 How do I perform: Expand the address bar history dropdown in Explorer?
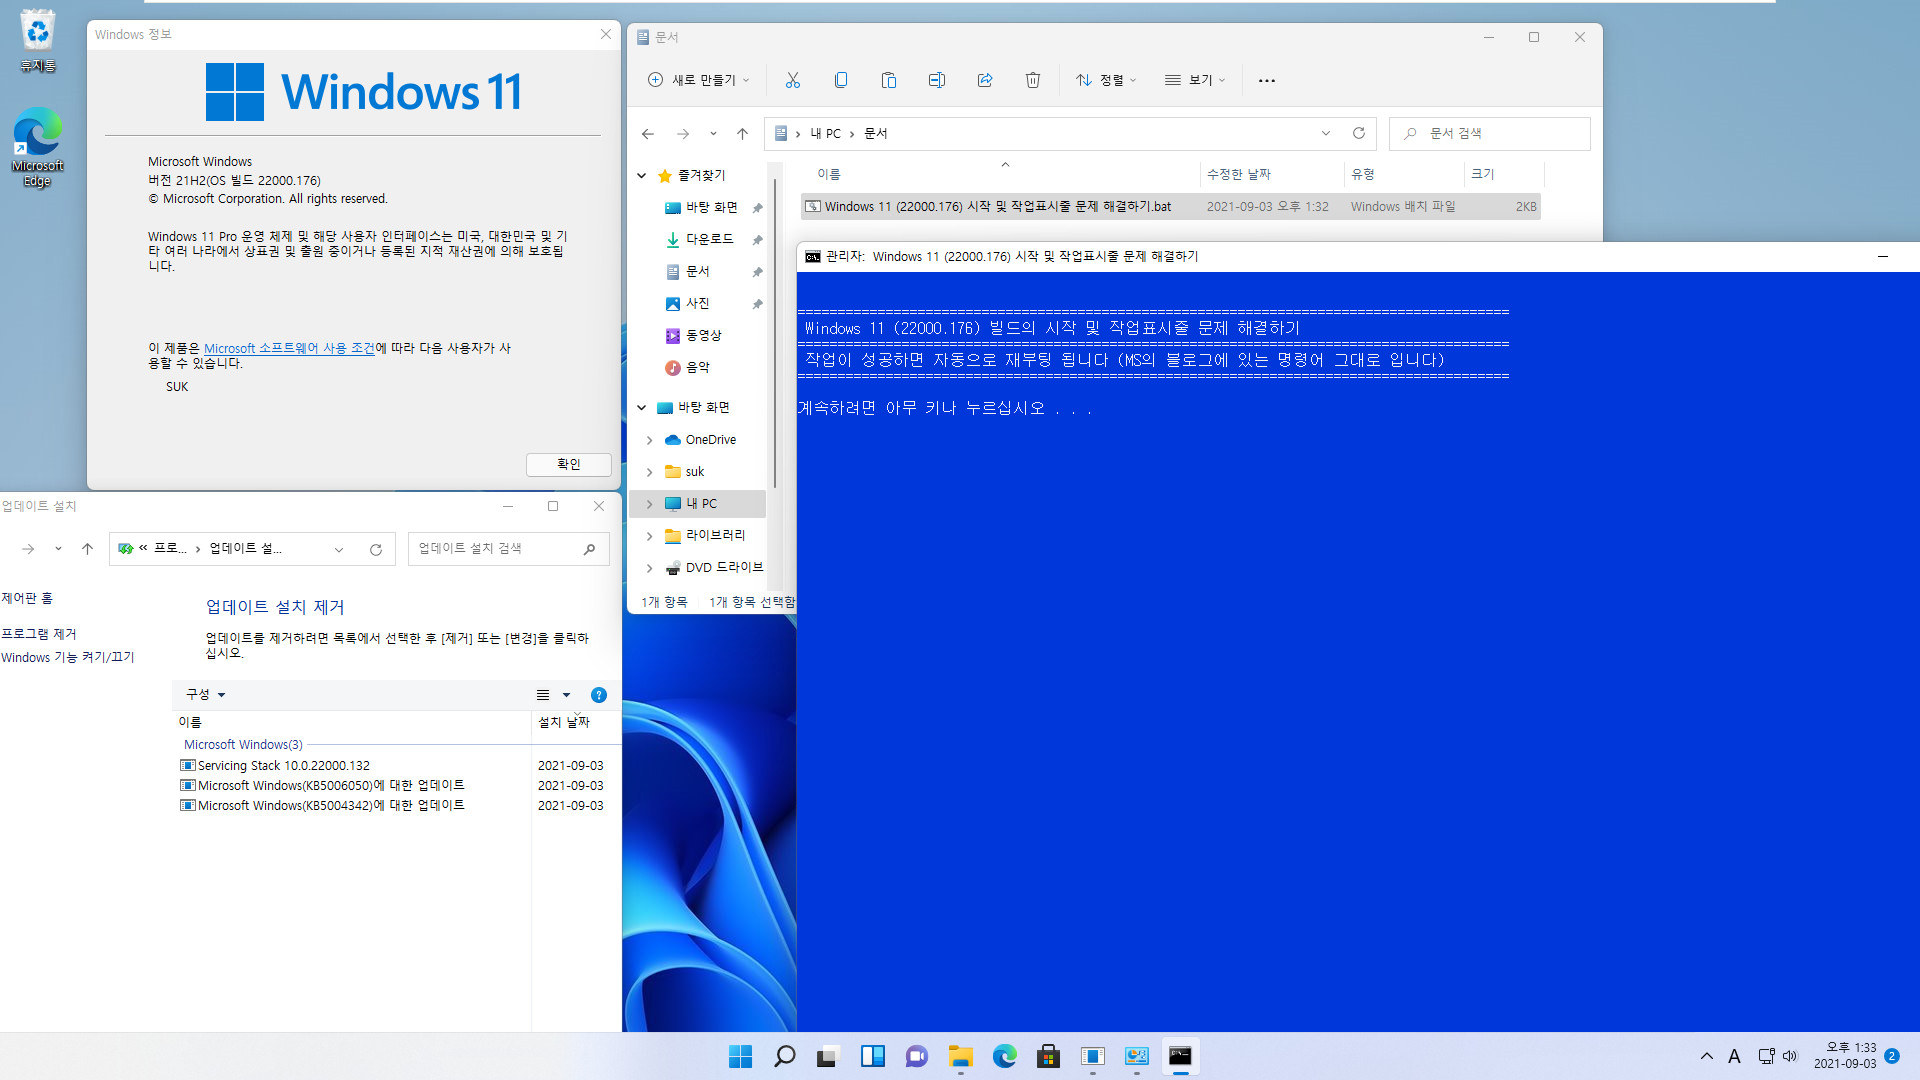tap(1326, 133)
